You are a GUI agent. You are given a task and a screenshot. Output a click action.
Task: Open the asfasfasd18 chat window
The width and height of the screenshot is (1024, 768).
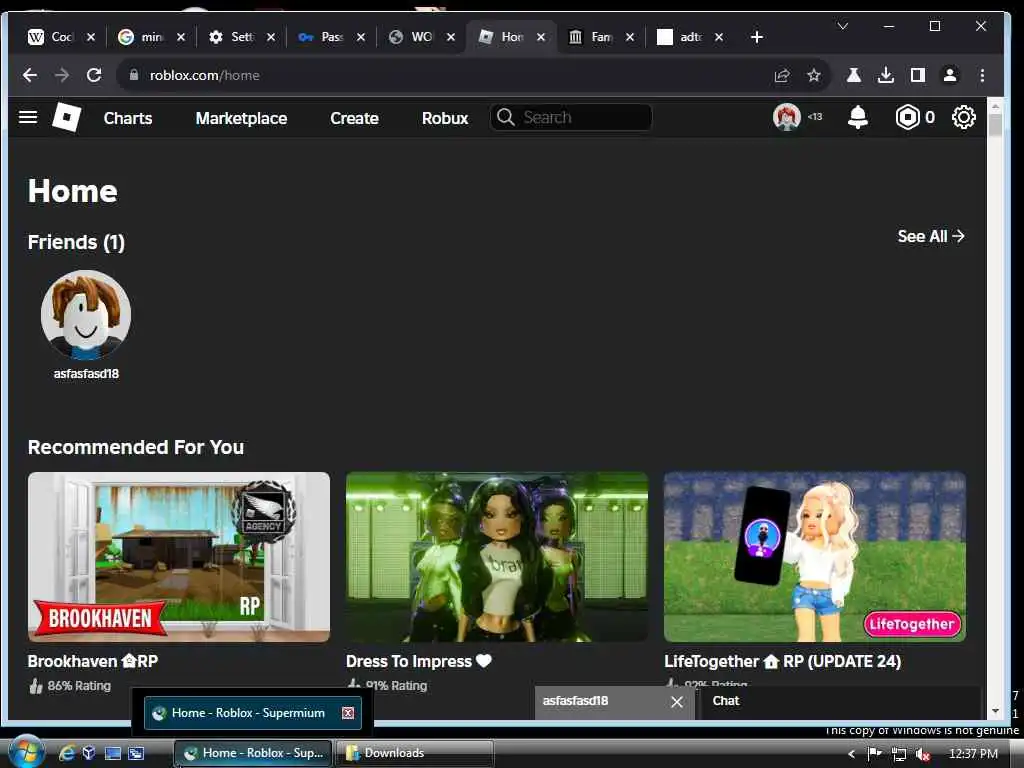(575, 701)
